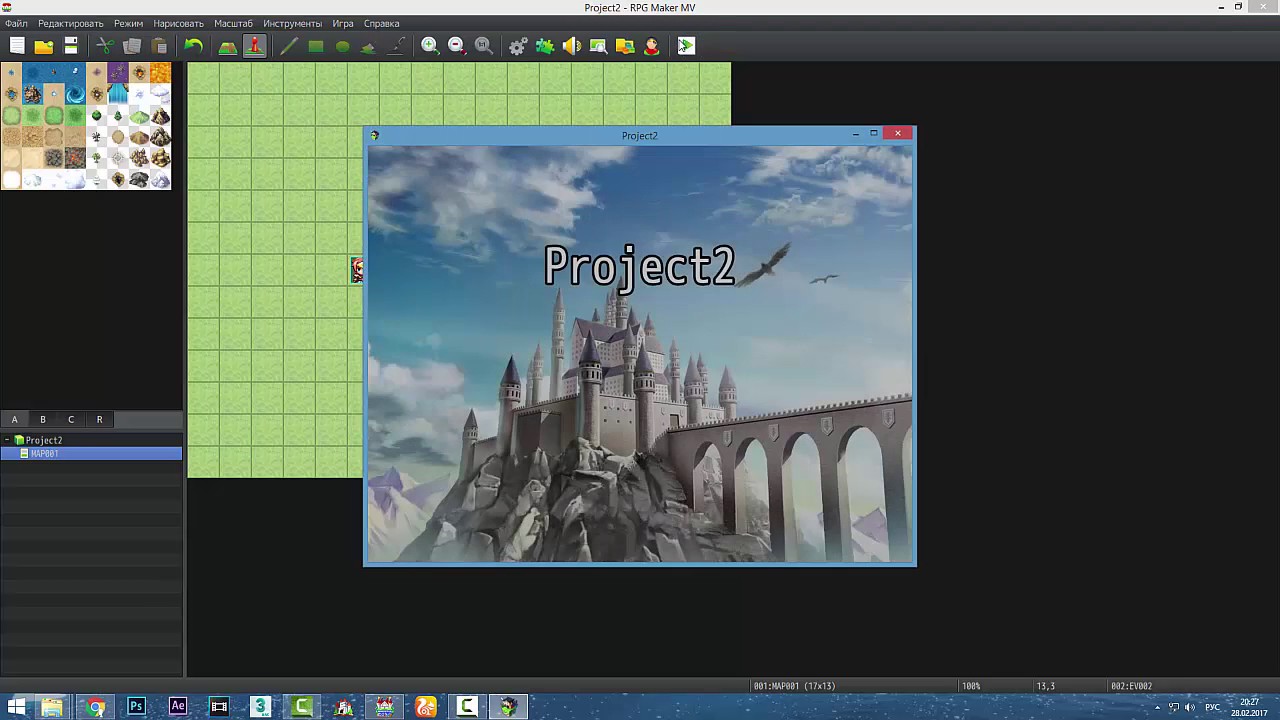Select the Rectangle drawing tool
Viewport: 1280px width, 720px height.
click(316, 46)
